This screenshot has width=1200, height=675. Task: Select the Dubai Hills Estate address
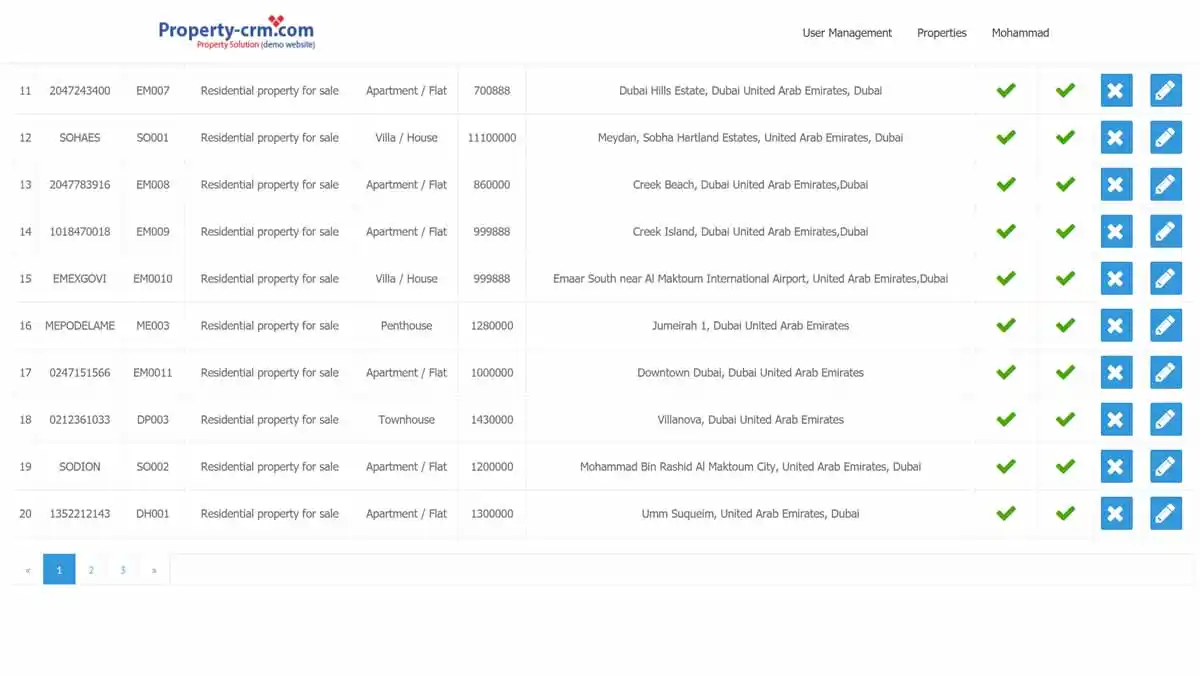(x=750, y=91)
